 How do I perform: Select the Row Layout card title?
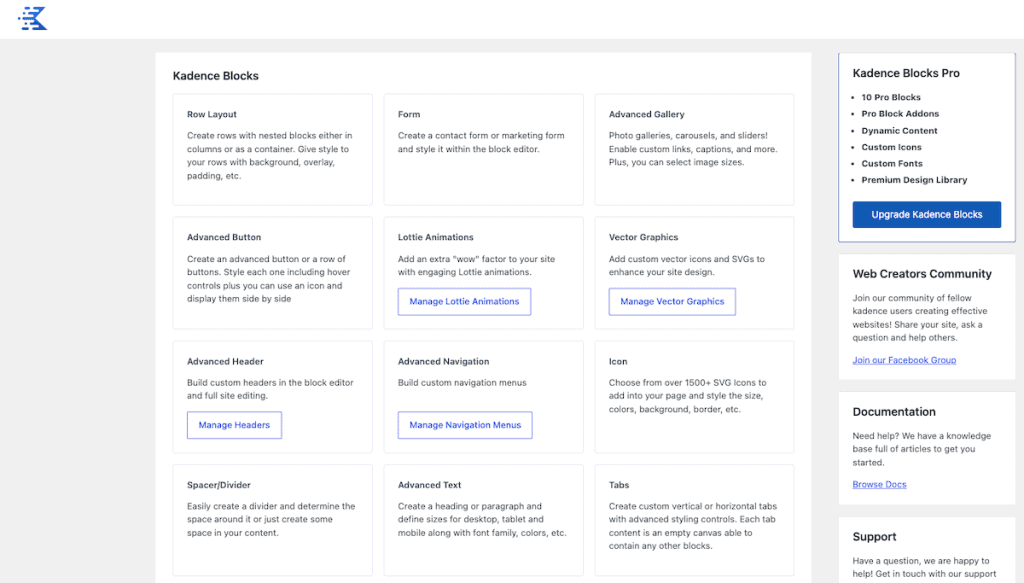pos(212,114)
